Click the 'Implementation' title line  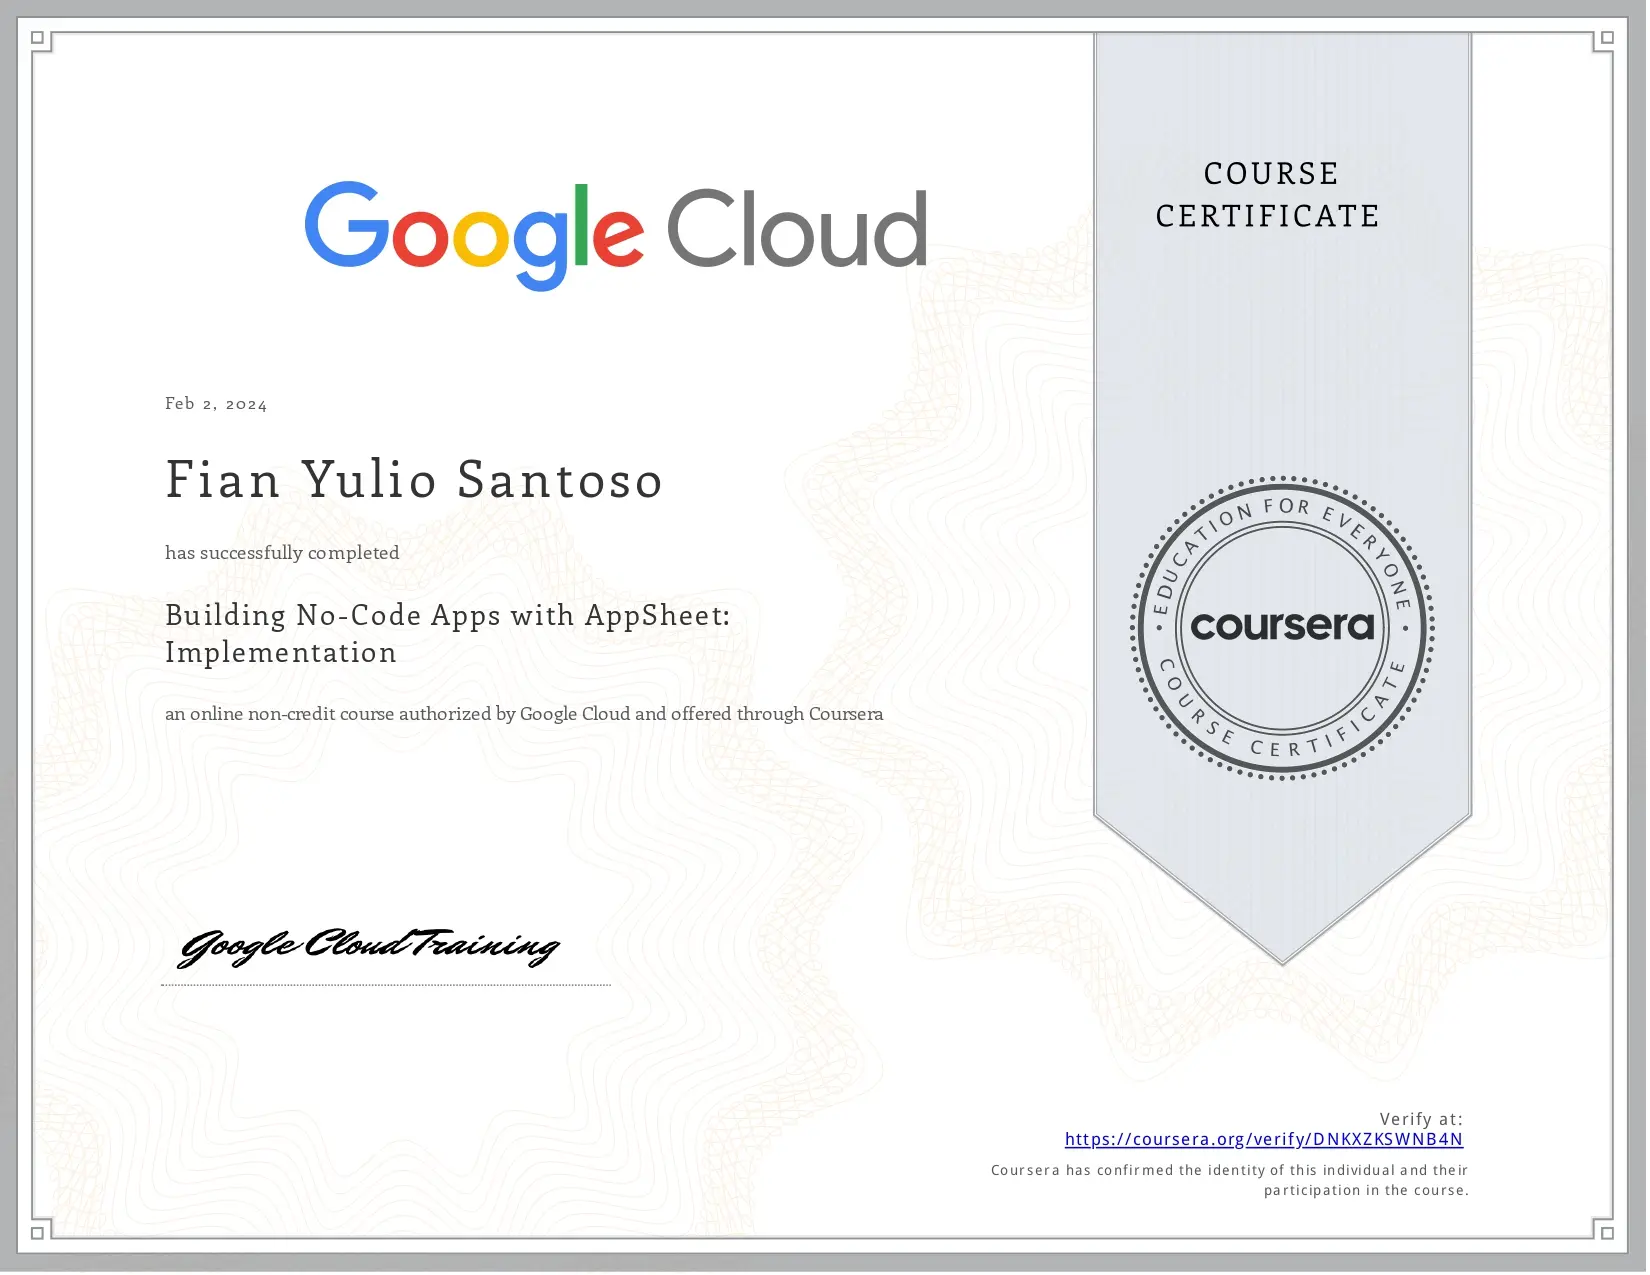click(x=281, y=654)
